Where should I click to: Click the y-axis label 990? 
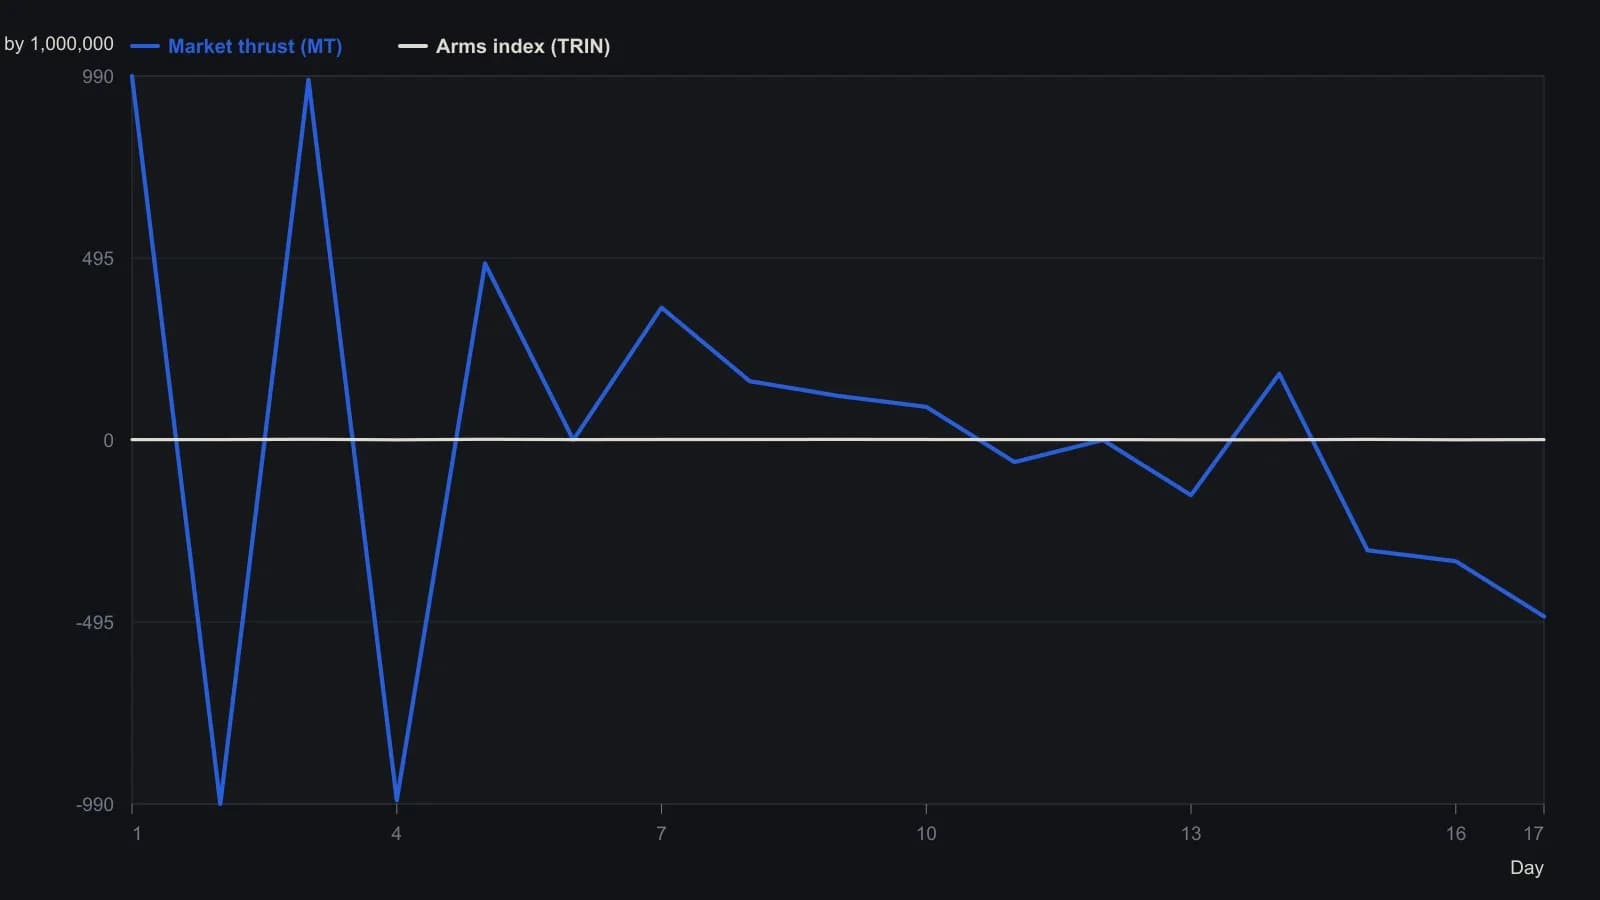pyautogui.click(x=98, y=77)
